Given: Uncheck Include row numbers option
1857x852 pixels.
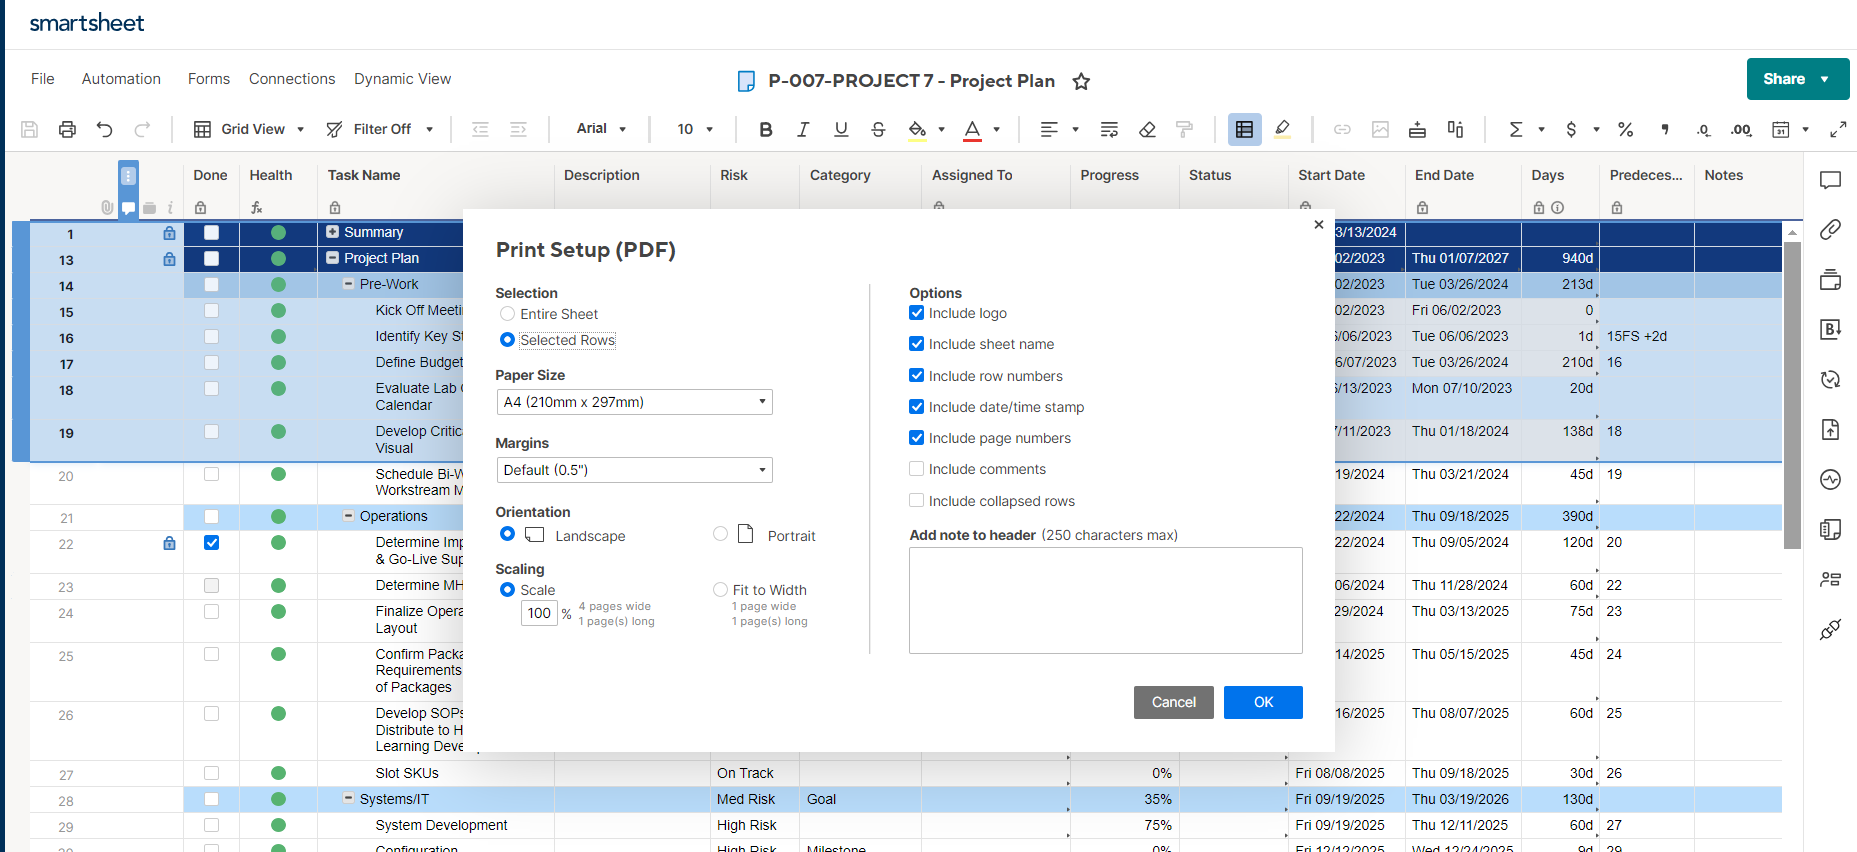Looking at the screenshot, I should (916, 375).
